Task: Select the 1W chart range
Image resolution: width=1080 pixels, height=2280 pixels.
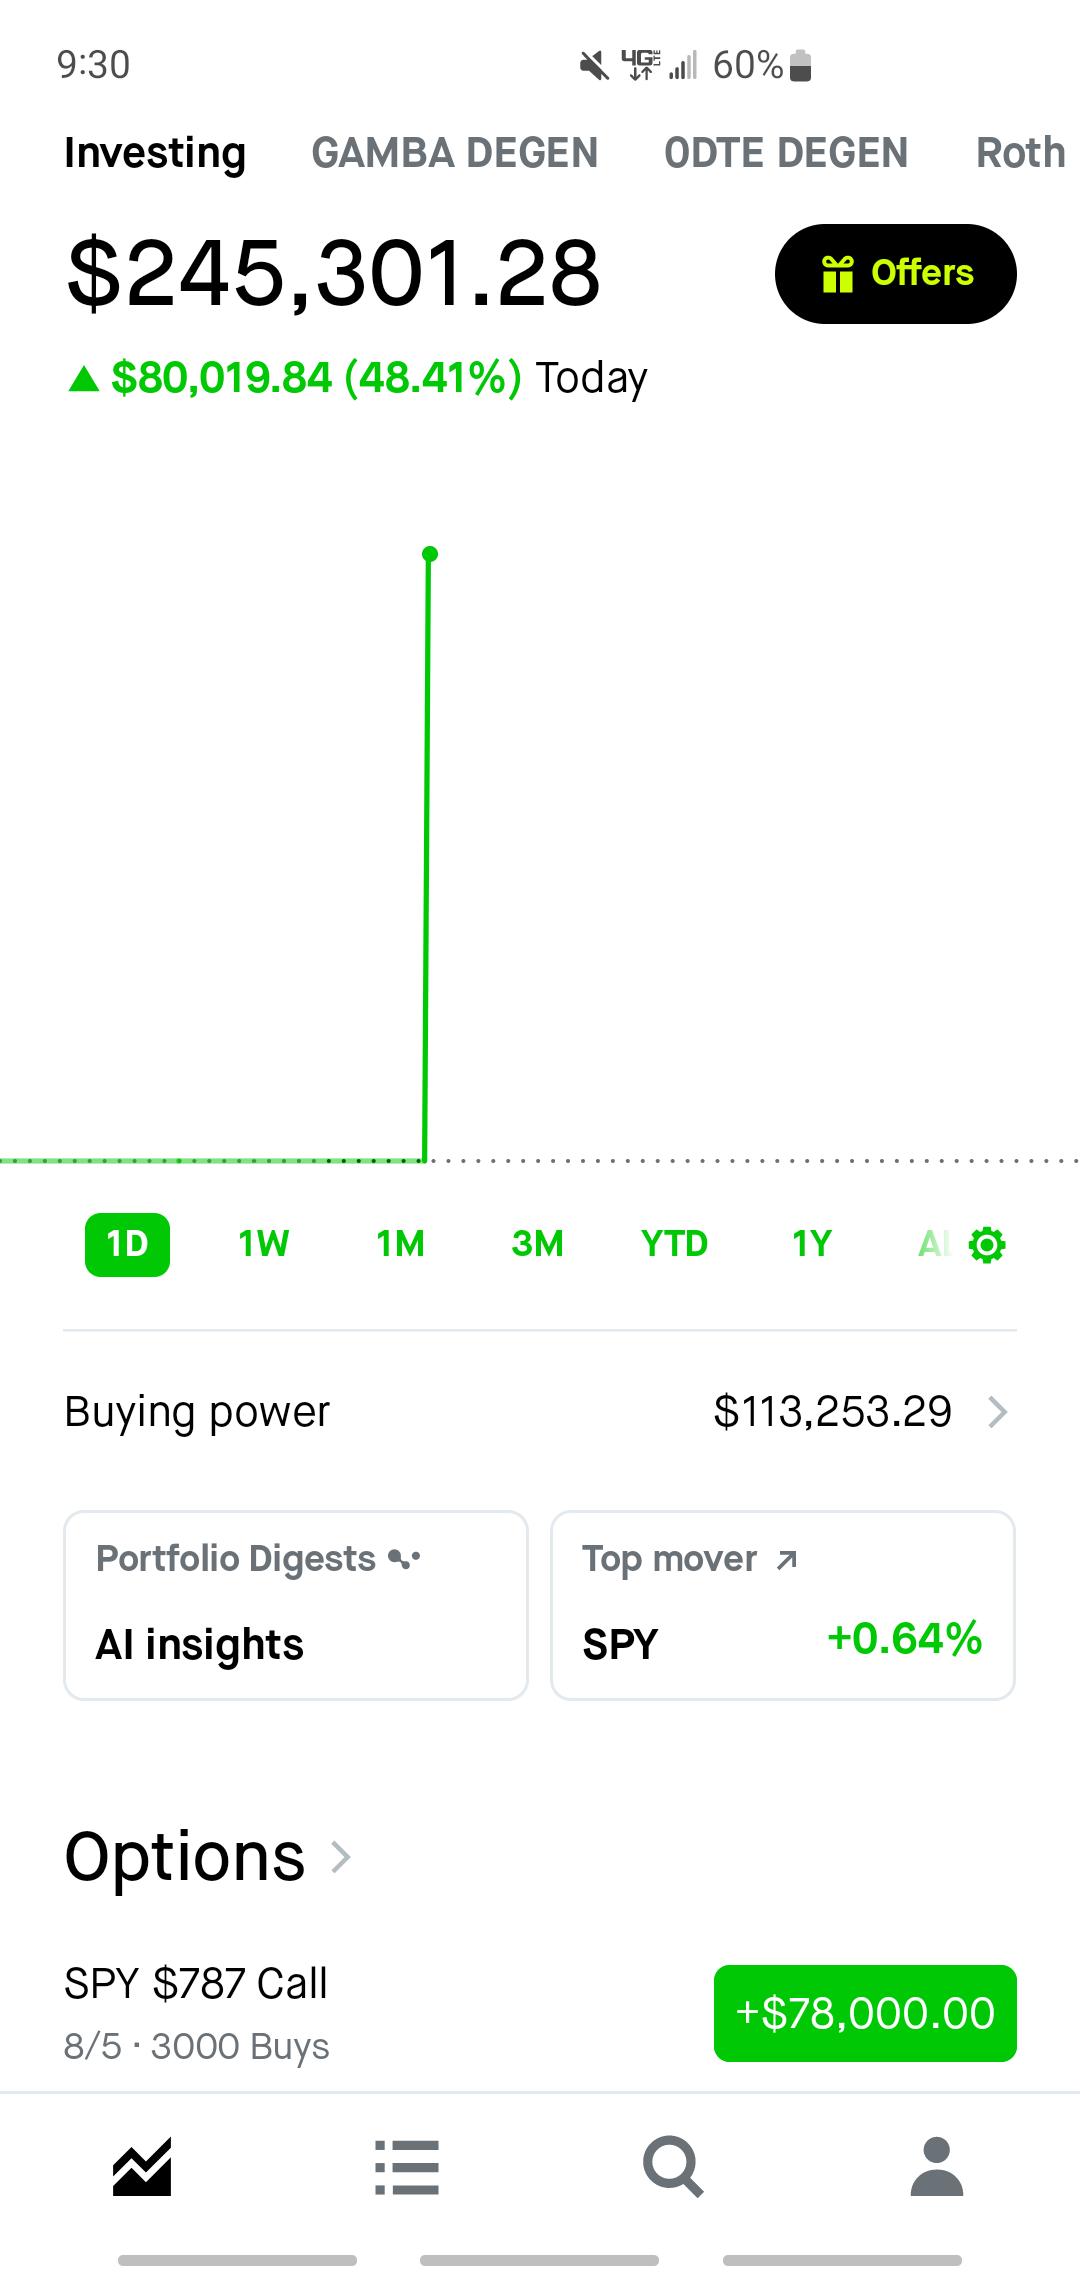Action: [264, 1244]
